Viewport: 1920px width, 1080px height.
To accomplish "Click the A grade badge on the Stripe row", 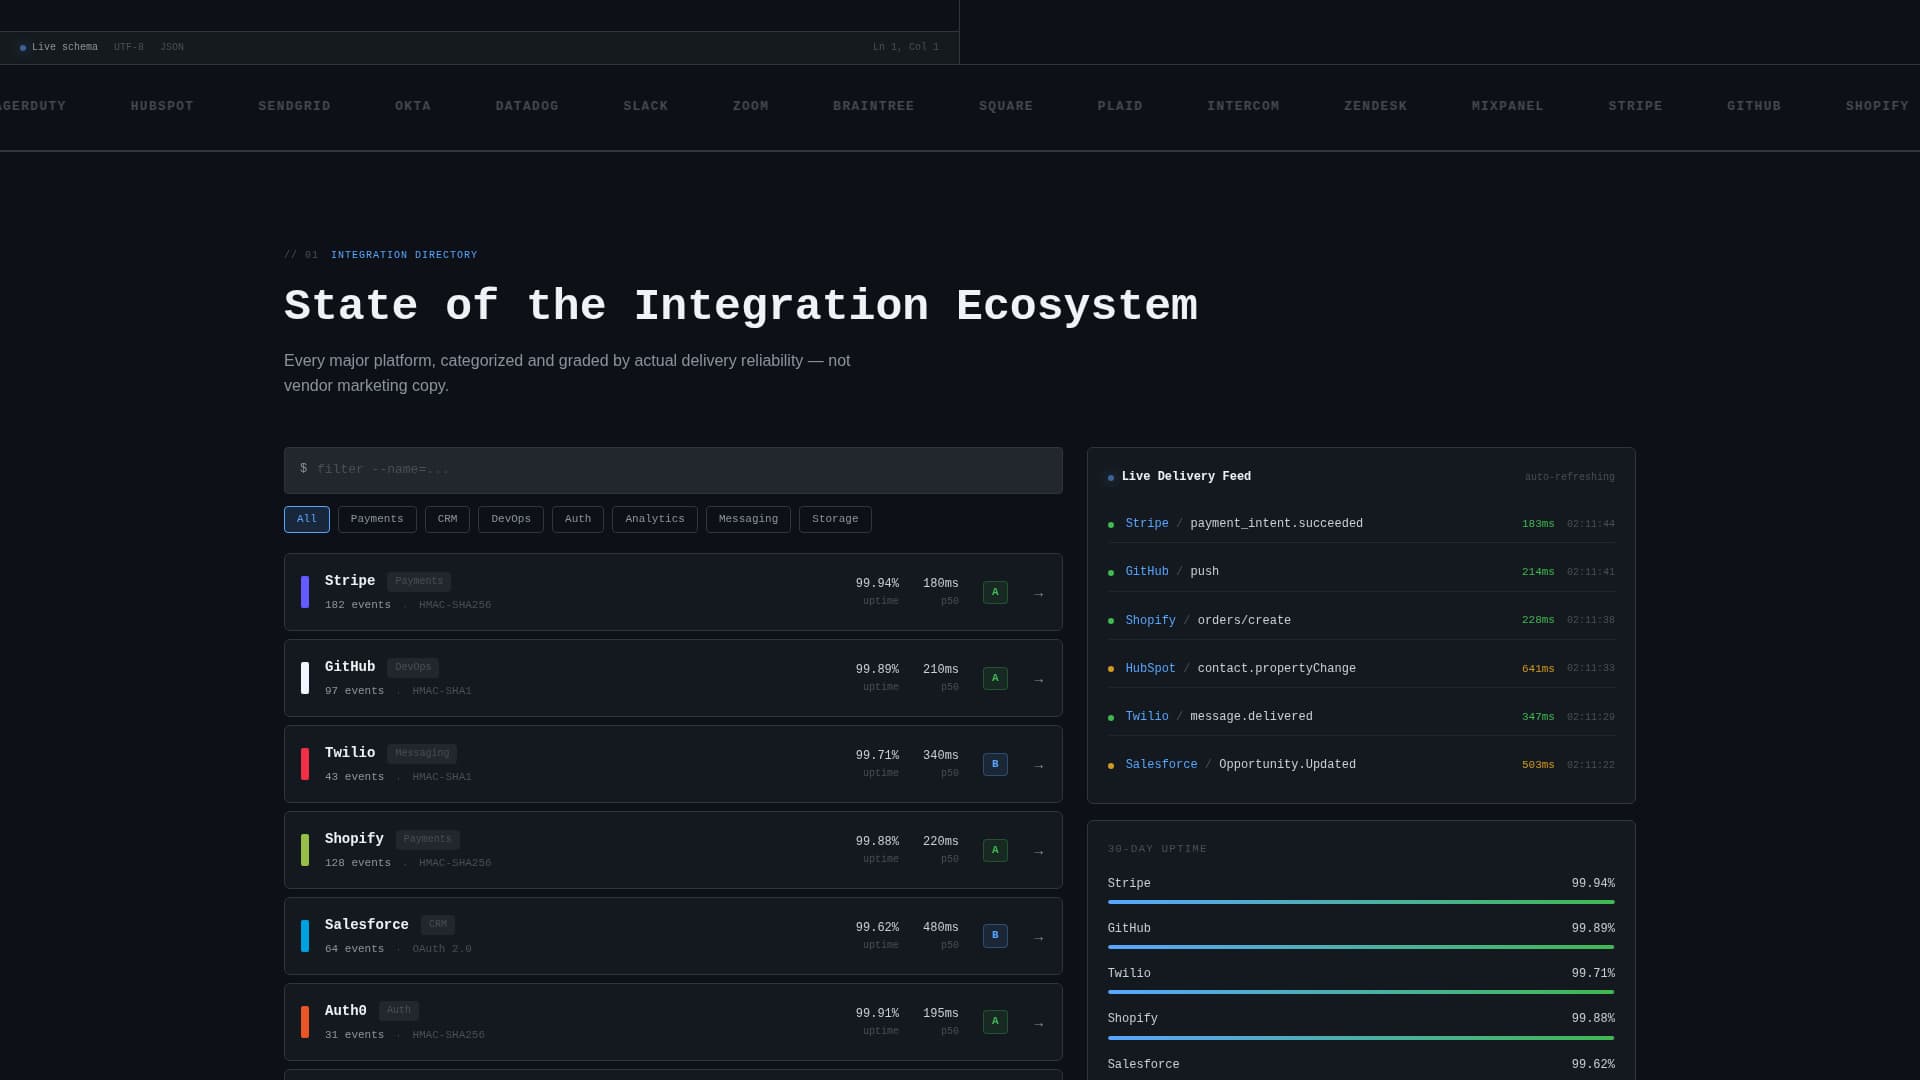I will point(994,592).
